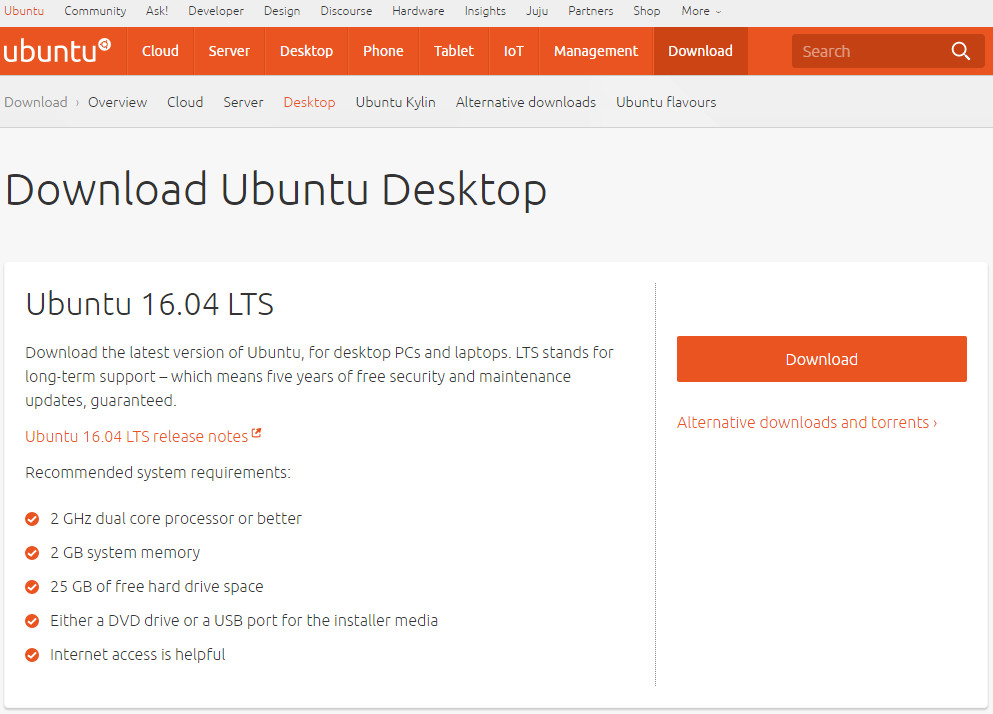This screenshot has height=714, width=993.
Task: Select Server in the Download sub-navigation
Action: pyautogui.click(x=243, y=102)
